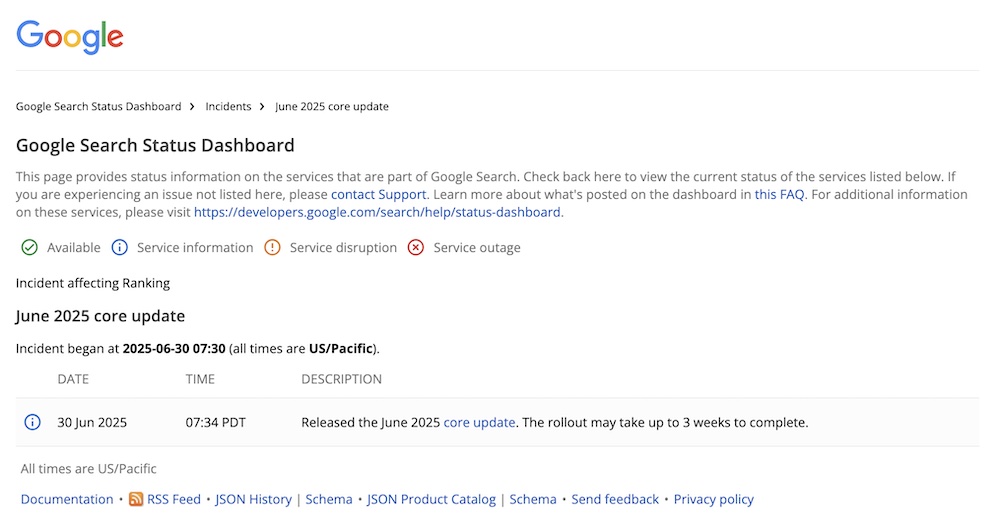Click the red Service outage icon

coord(416,248)
